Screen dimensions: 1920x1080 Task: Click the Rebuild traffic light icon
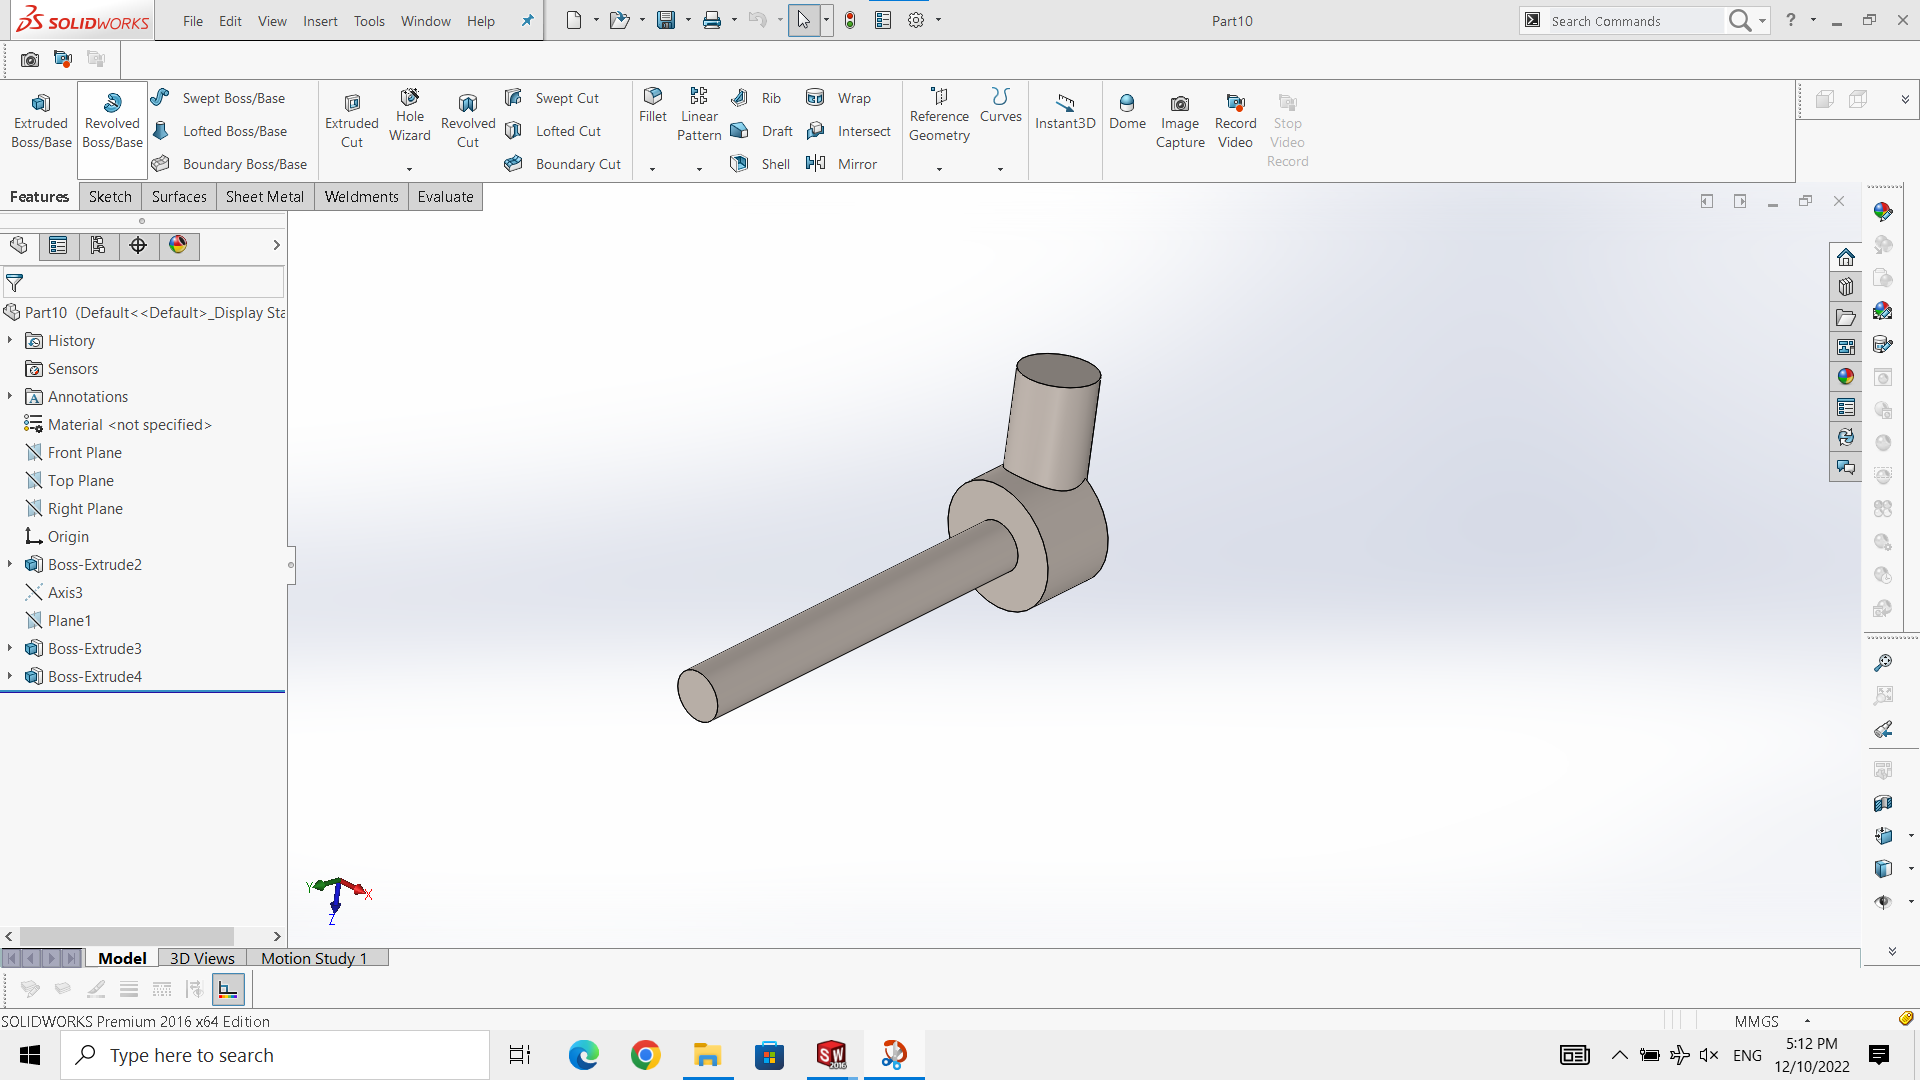[850, 20]
